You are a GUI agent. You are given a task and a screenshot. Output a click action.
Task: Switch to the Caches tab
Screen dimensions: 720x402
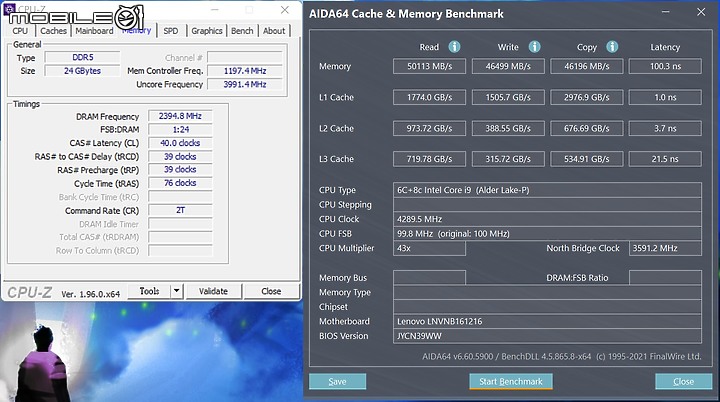pos(53,31)
